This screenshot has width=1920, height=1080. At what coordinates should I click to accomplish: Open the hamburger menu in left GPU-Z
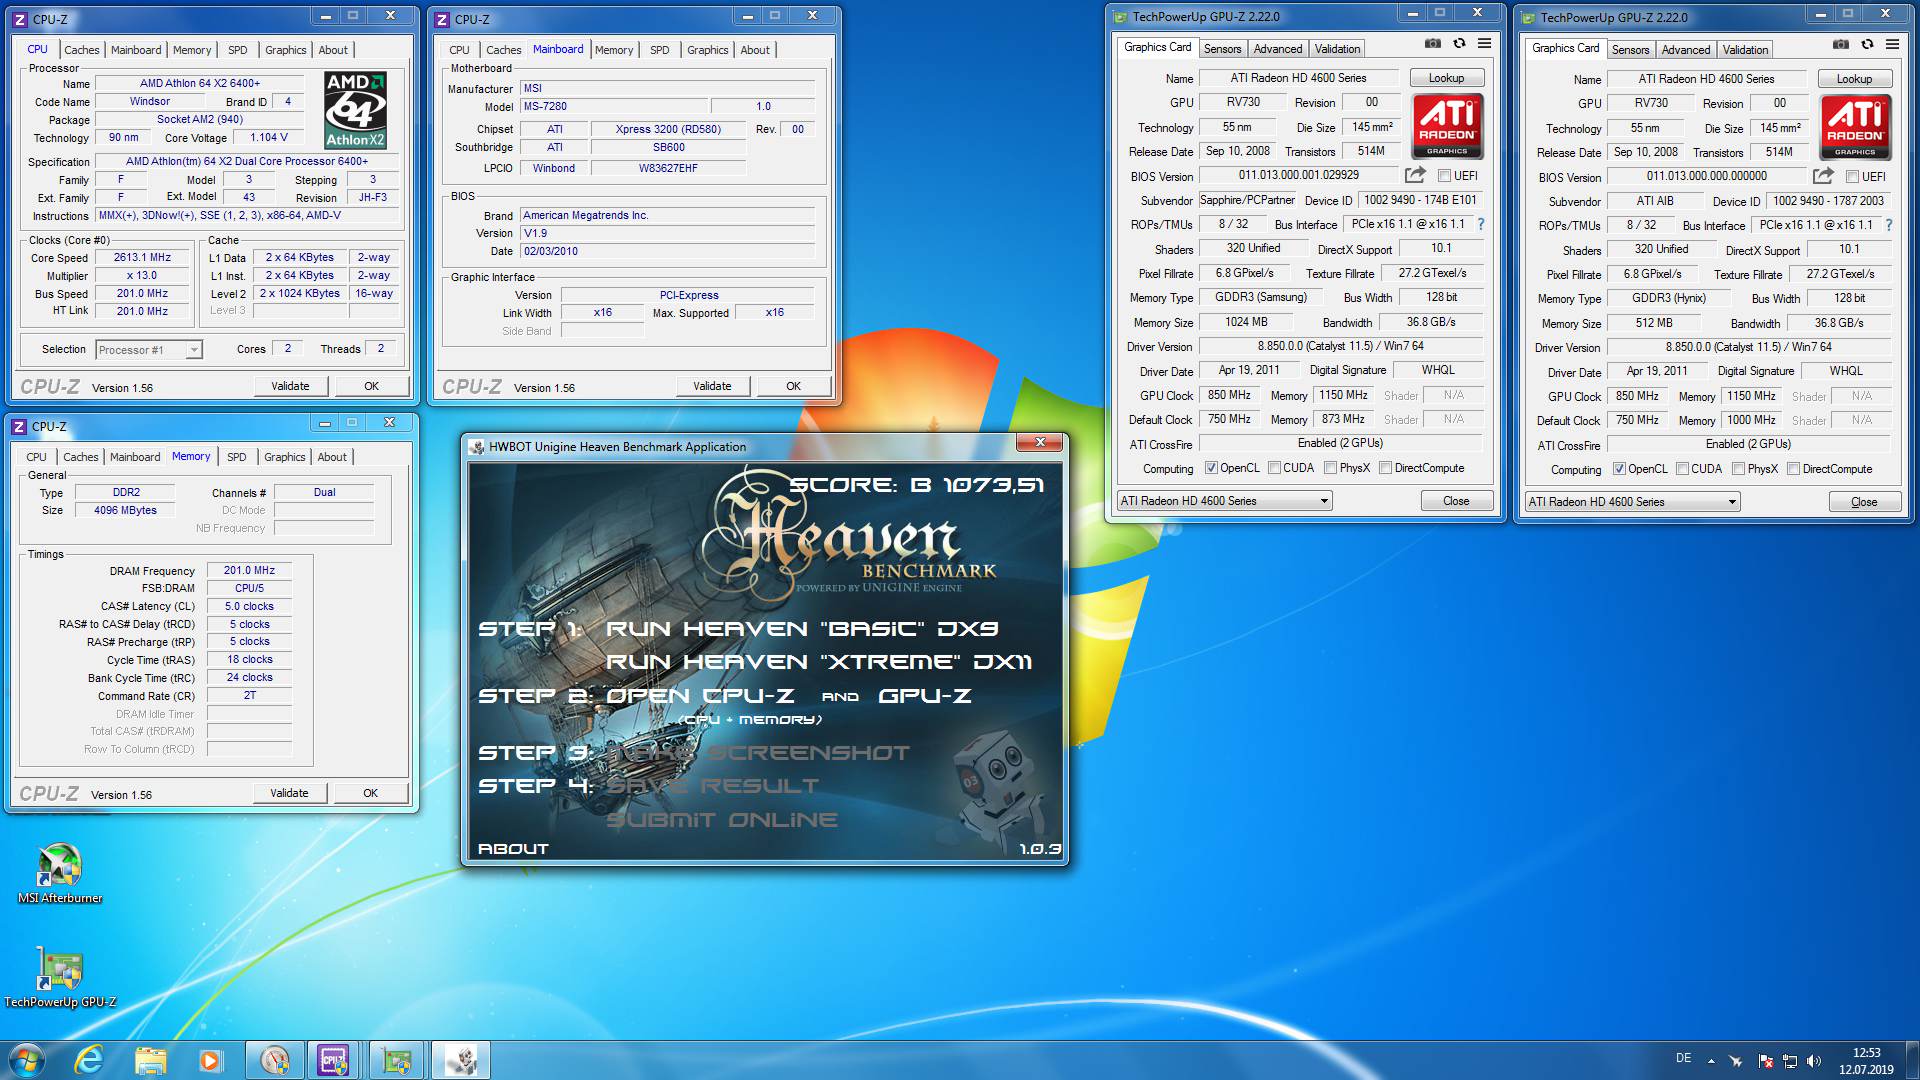(x=1485, y=44)
